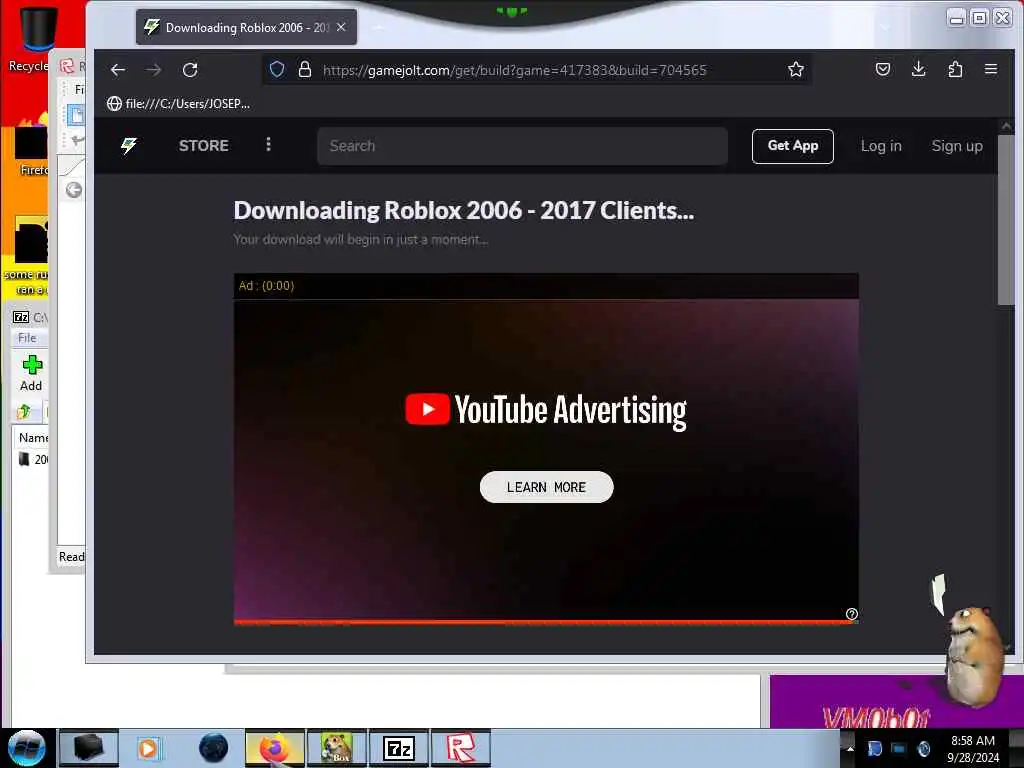This screenshot has width=1024, height=768.
Task: Show hidden system tray icons
Action: (x=850, y=748)
